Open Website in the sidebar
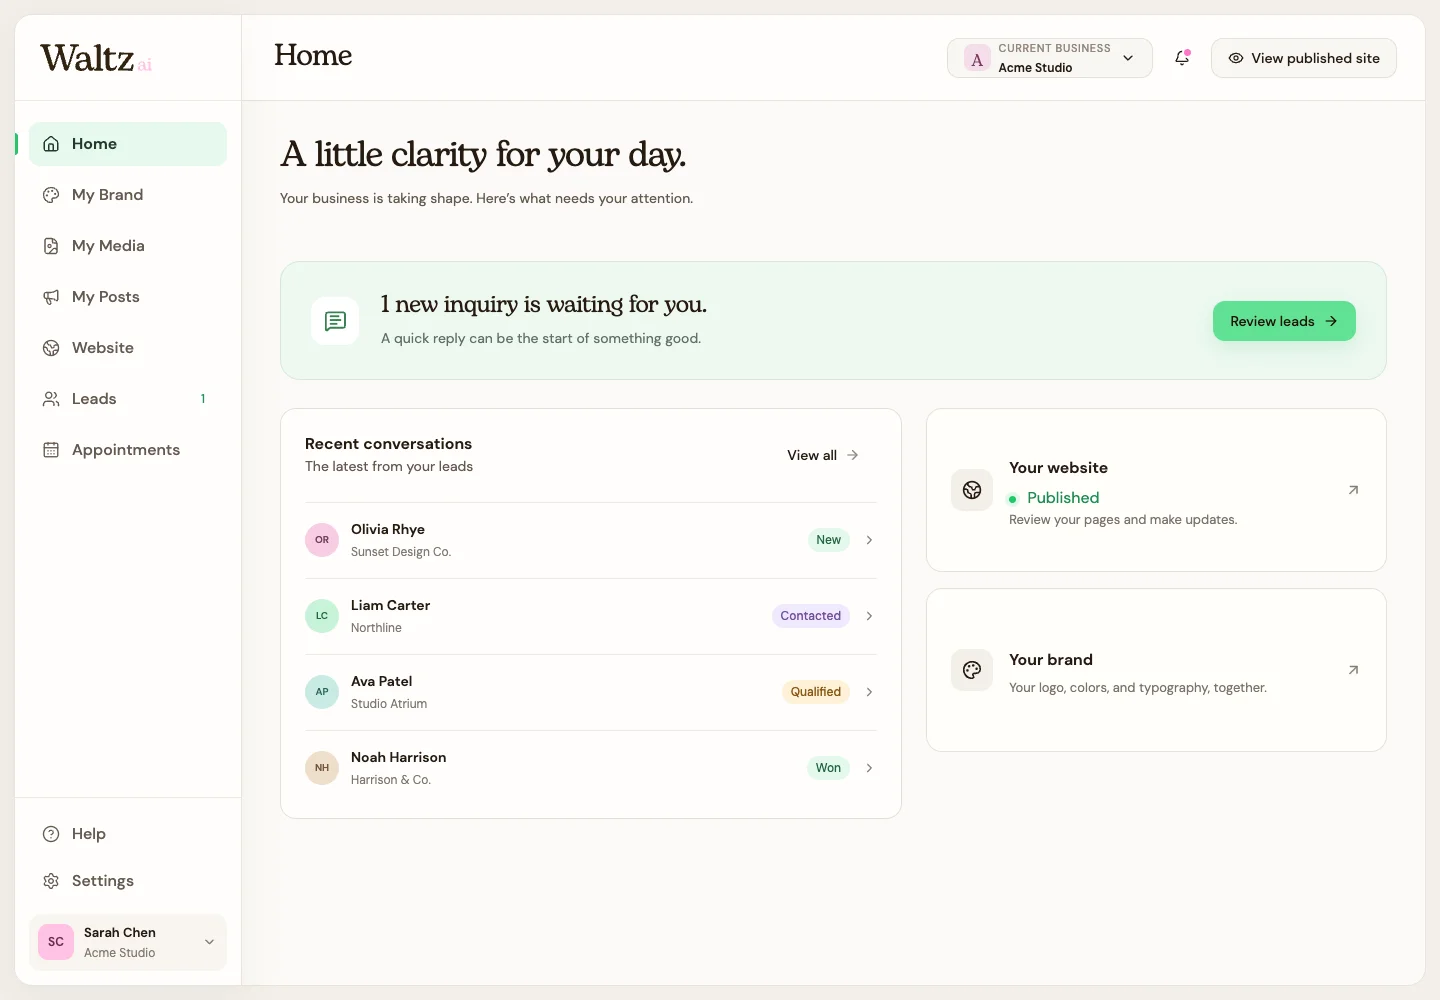This screenshot has width=1440, height=1000. click(128, 348)
